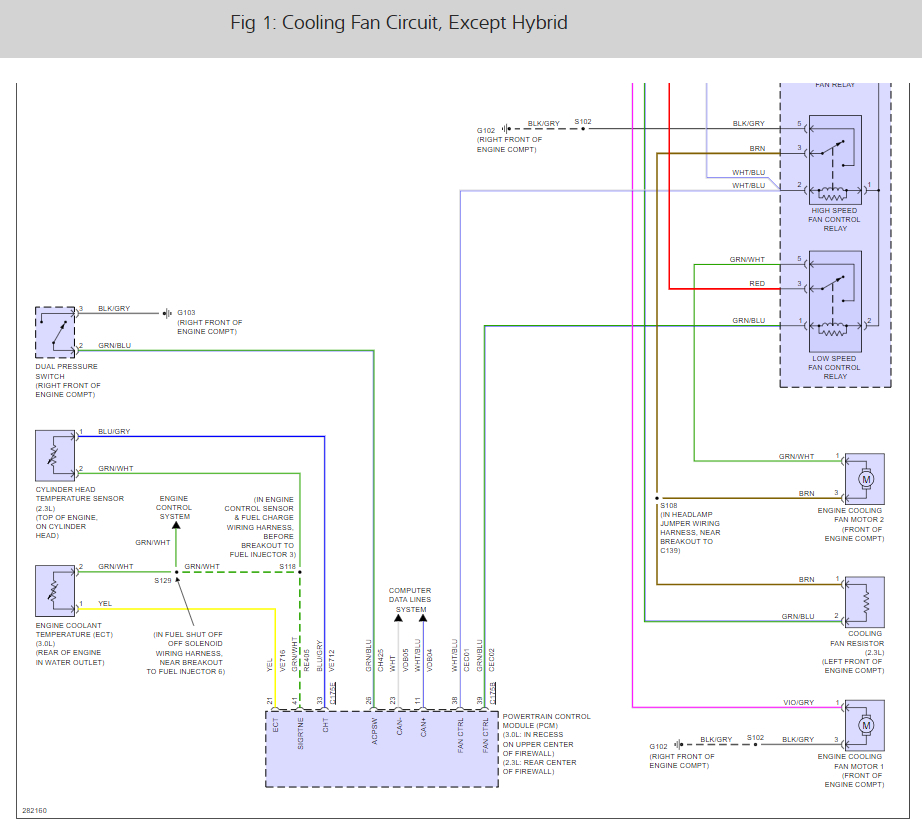922x835 pixels.
Task: Click the 'CAN+' pin label inside the PCM
Action: click(x=424, y=727)
